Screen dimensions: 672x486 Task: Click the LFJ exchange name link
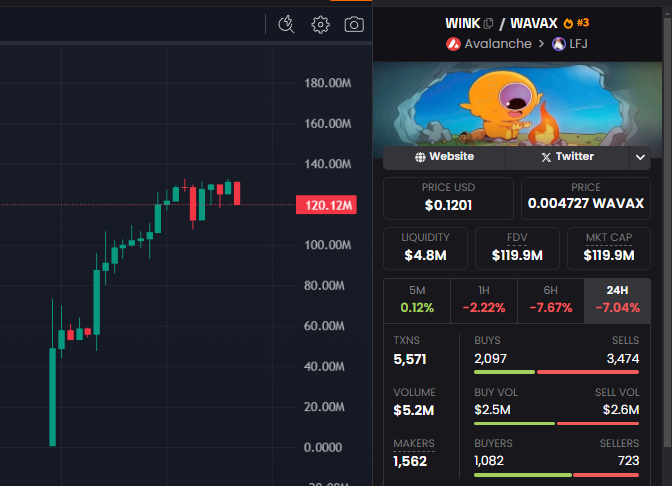coord(578,44)
